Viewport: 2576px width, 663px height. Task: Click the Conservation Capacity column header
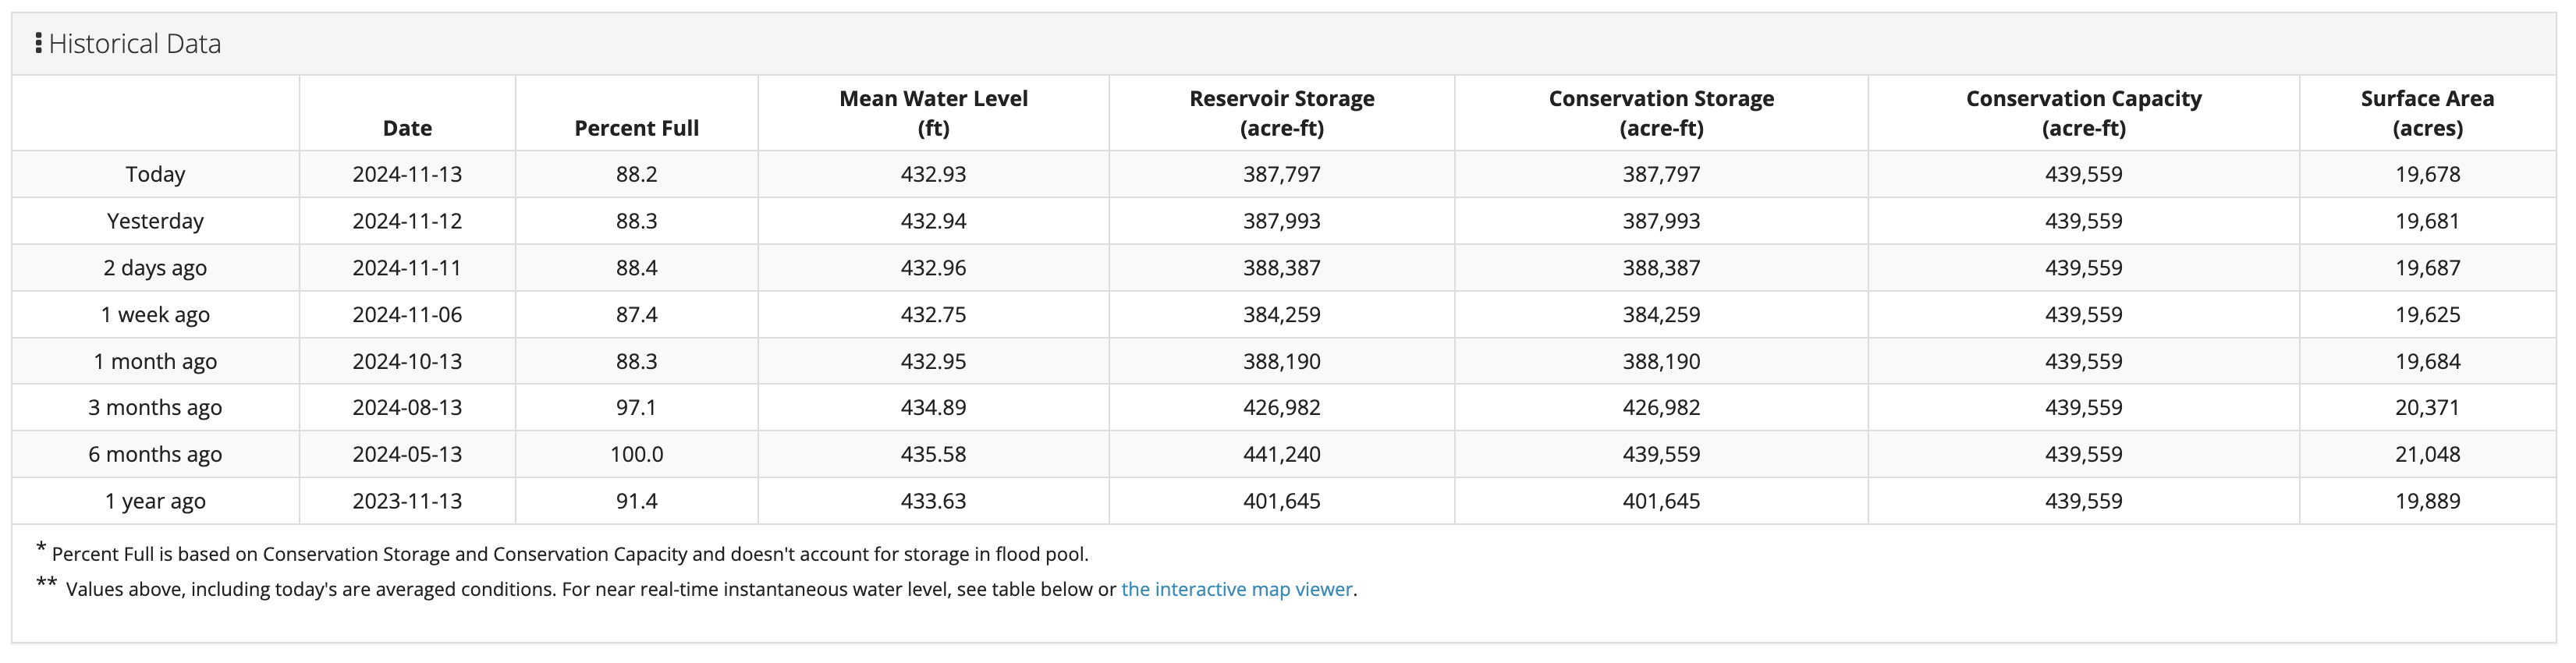tap(2083, 113)
